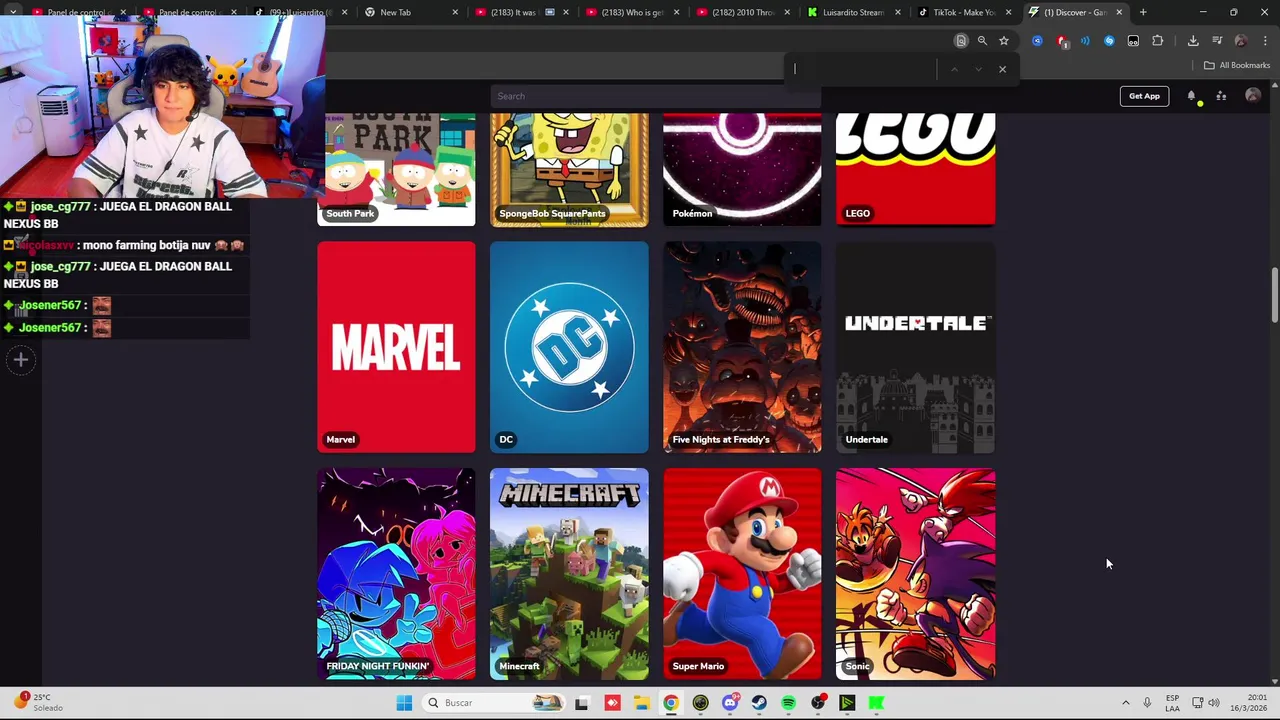This screenshot has width=1280, height=720.
Task: Click the find-in-page icon in address bar
Action: point(961,41)
